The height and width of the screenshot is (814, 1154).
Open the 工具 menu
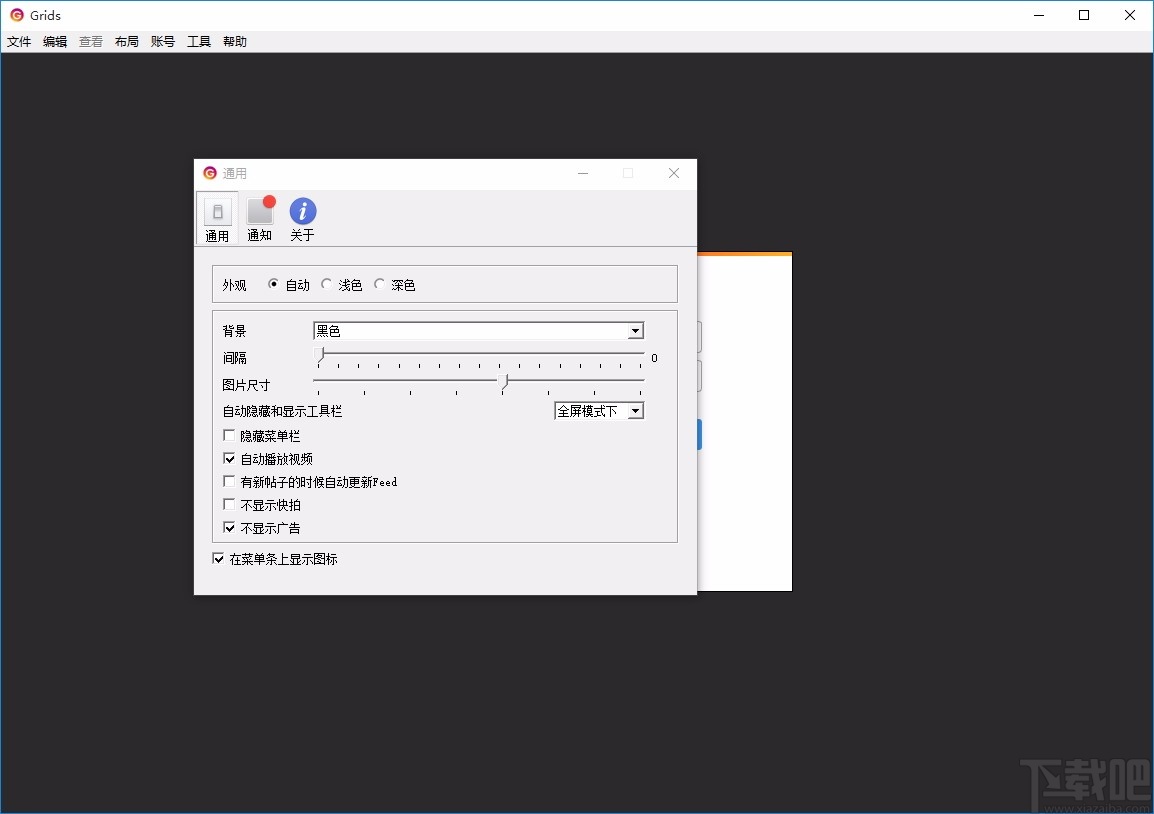[198, 41]
